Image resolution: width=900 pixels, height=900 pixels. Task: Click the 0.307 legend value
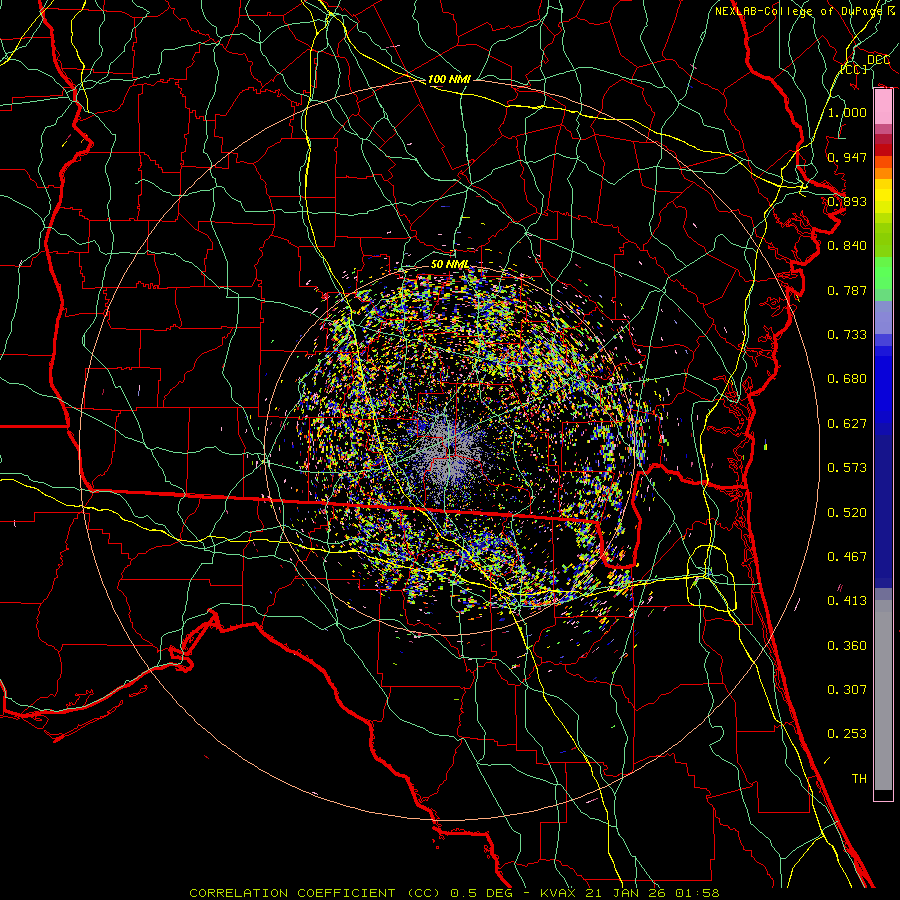pos(847,690)
